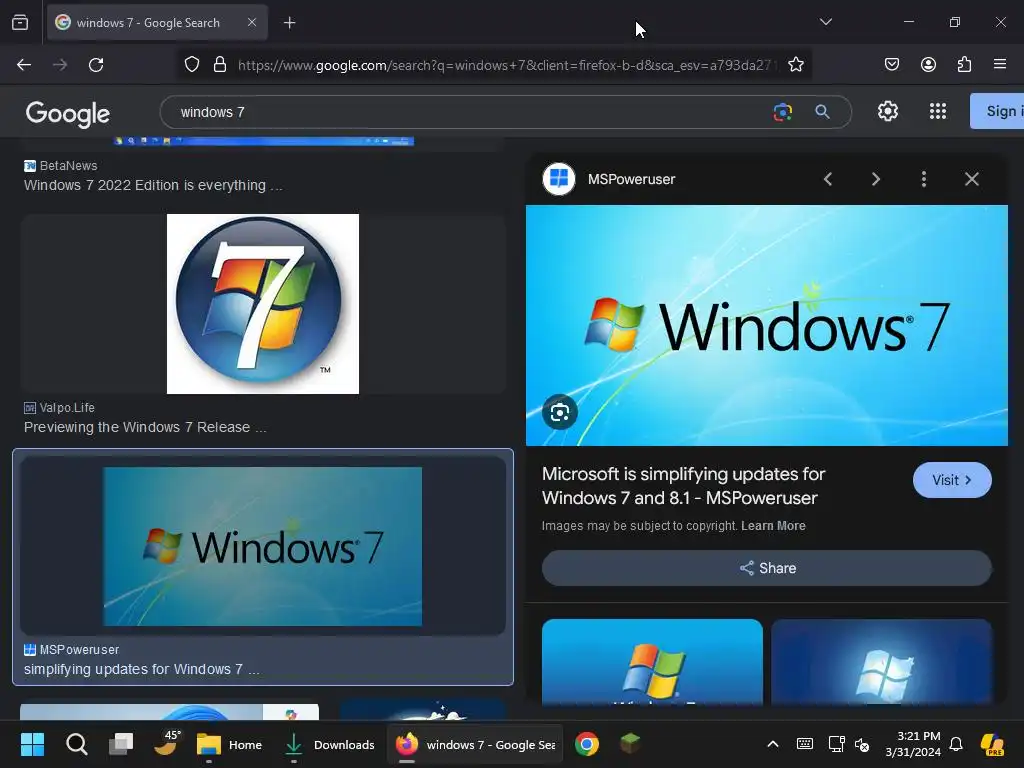This screenshot has height=768, width=1024.
Task: Open Home File Explorer taskbar item
Action: coord(229,744)
